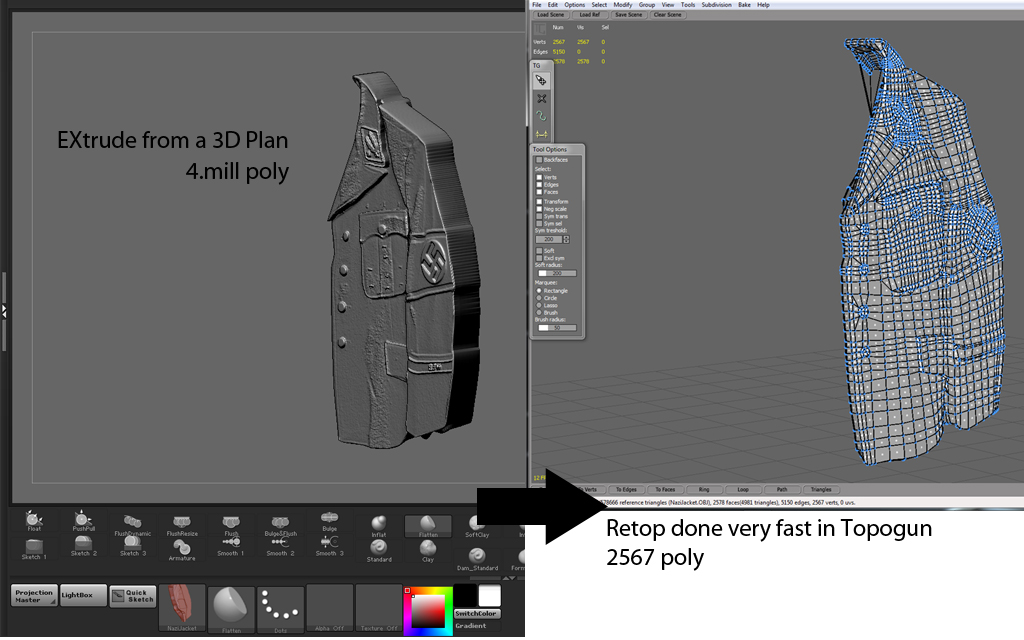Convert selection with To Edges
This screenshot has height=640, width=1024.
[x=626, y=490]
